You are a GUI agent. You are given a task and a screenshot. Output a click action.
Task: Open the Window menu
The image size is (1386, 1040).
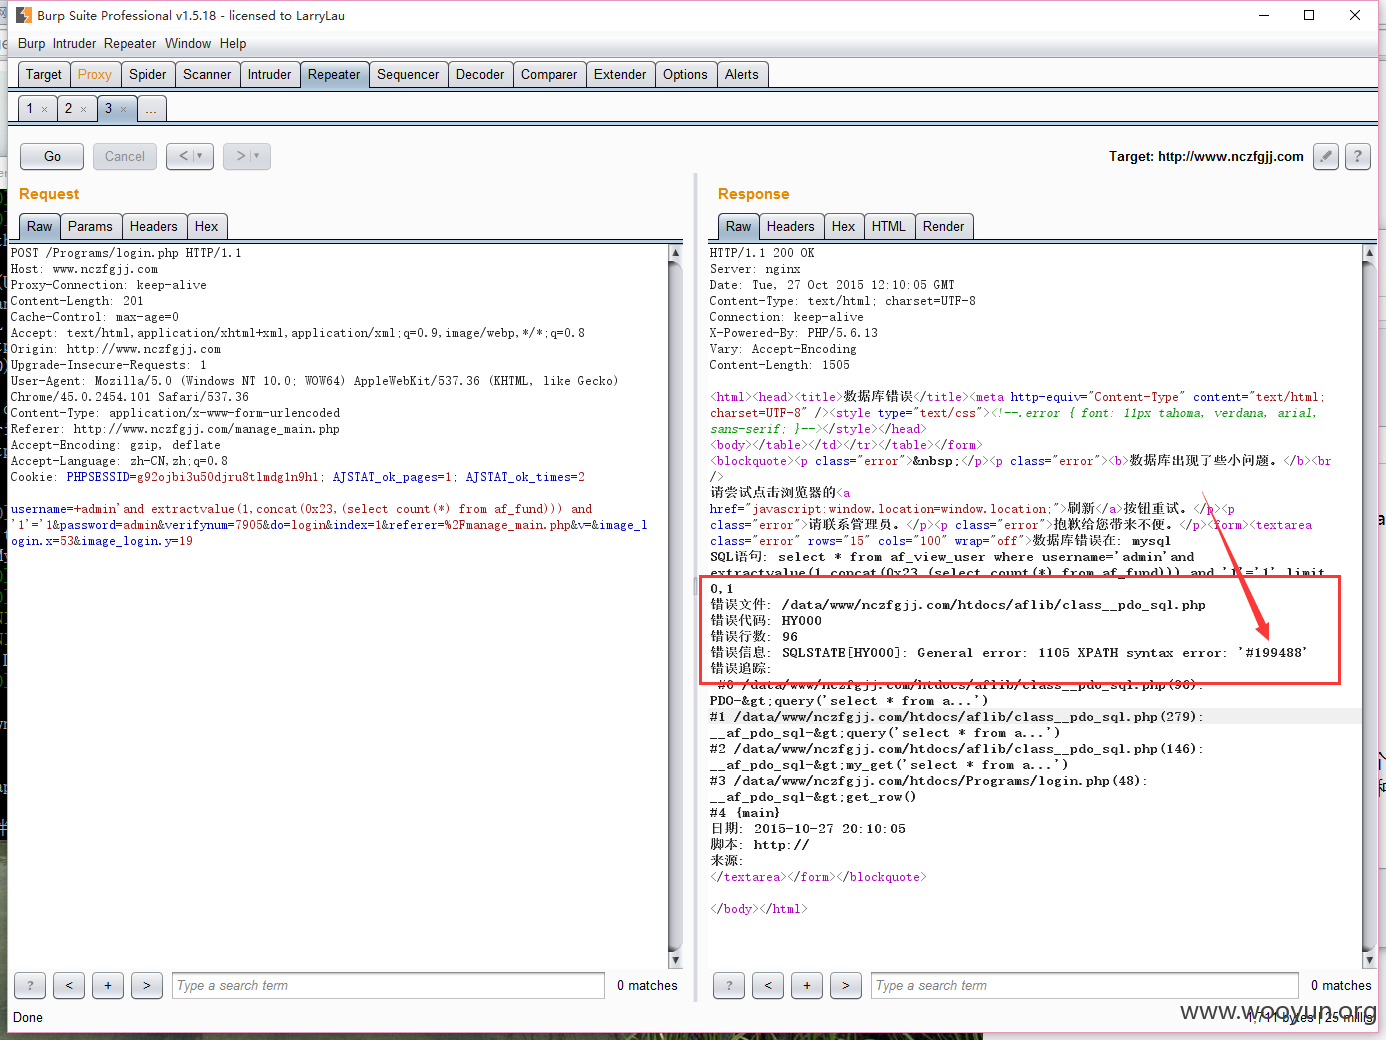[x=188, y=43]
